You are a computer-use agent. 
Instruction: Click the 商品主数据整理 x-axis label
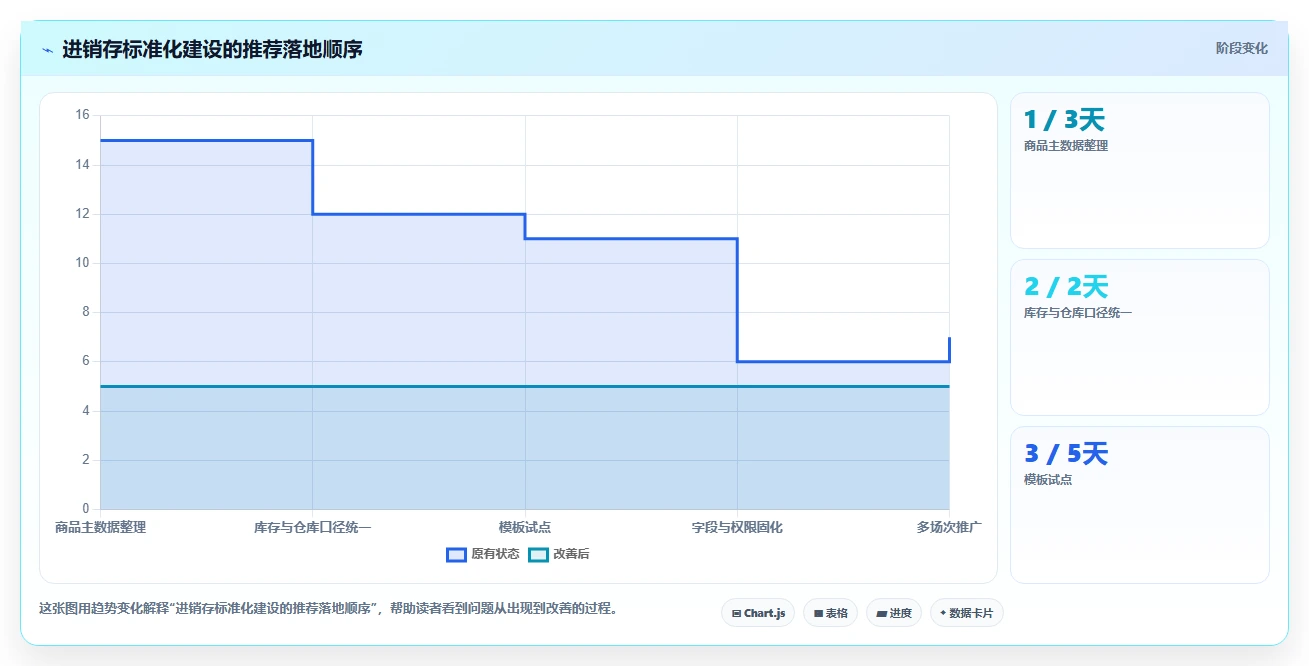click(x=100, y=527)
